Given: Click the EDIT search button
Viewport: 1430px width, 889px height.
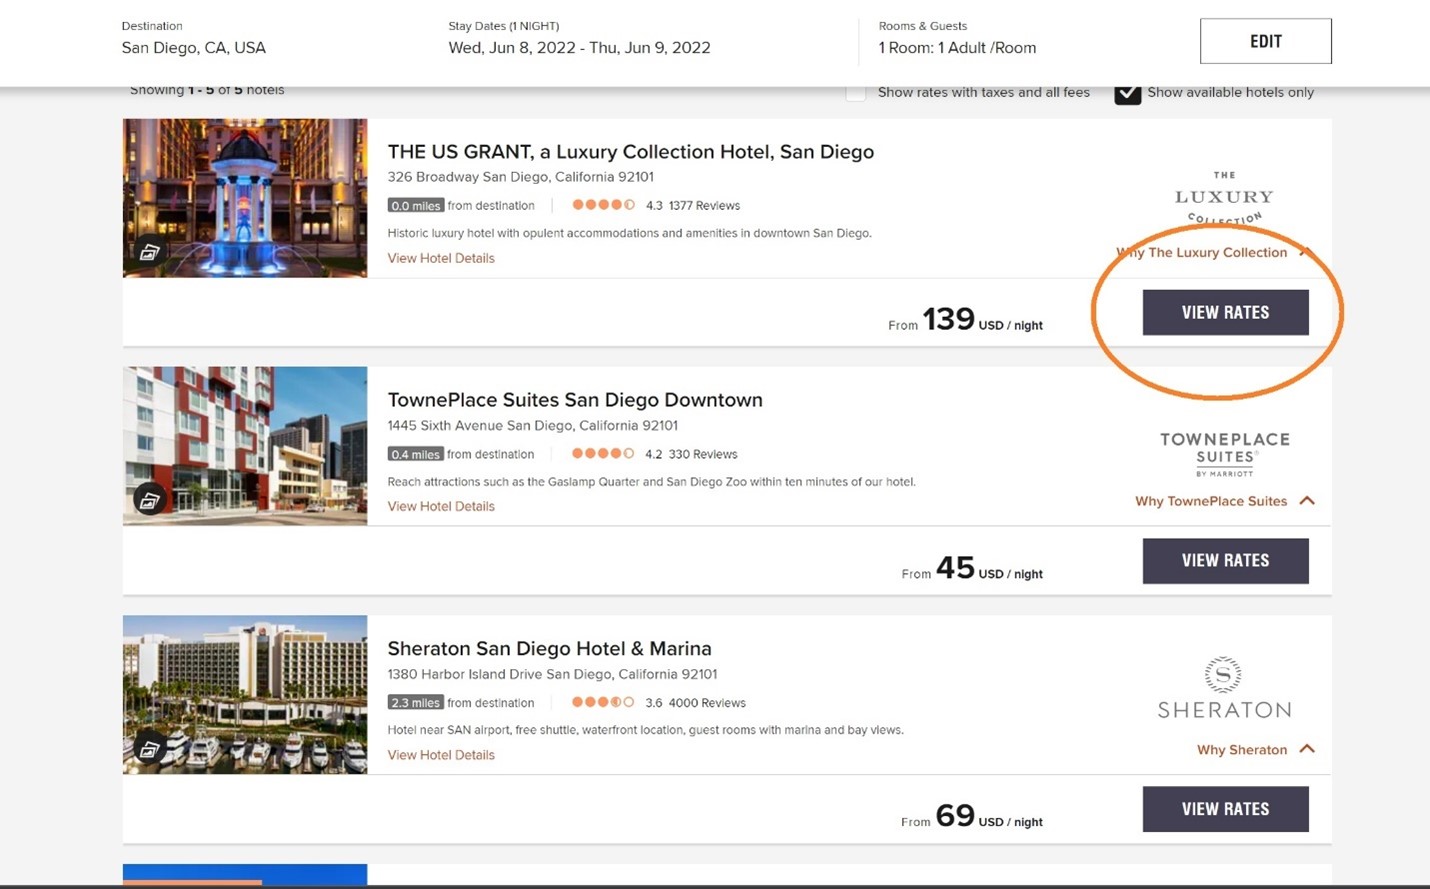Looking at the screenshot, I should pos(1265,41).
